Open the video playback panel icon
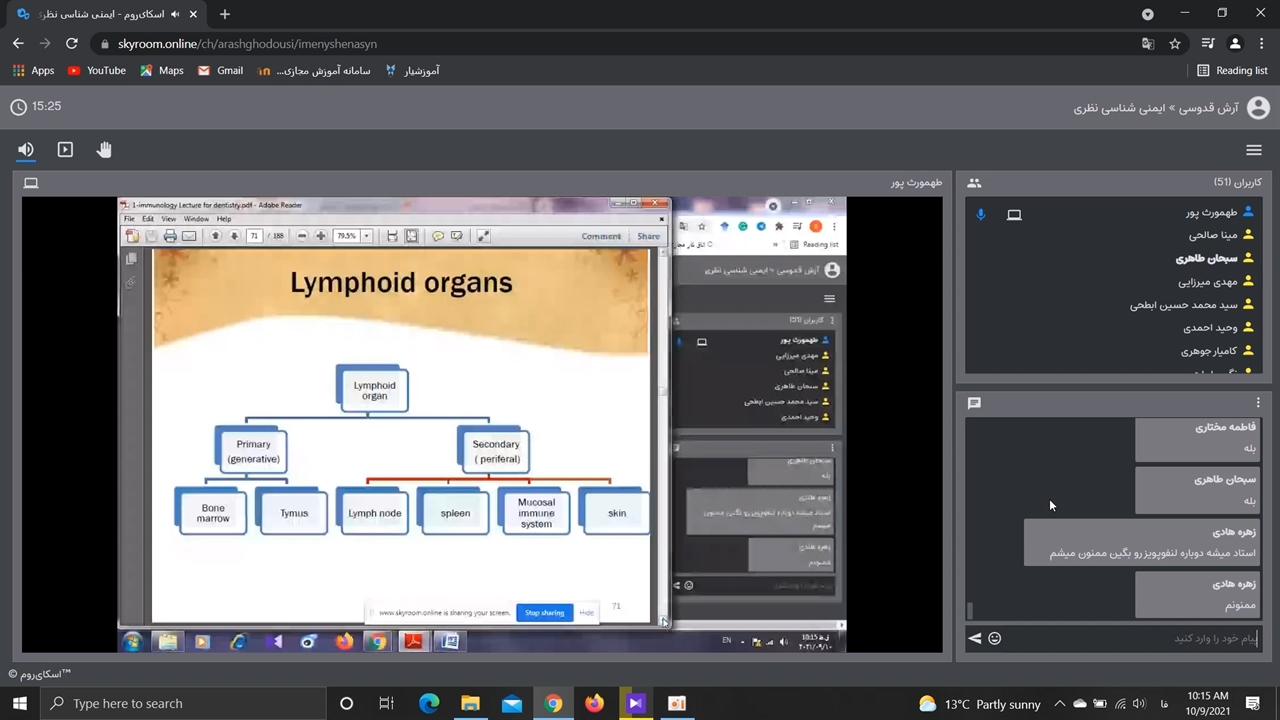Image resolution: width=1280 pixels, height=720 pixels. [65, 150]
